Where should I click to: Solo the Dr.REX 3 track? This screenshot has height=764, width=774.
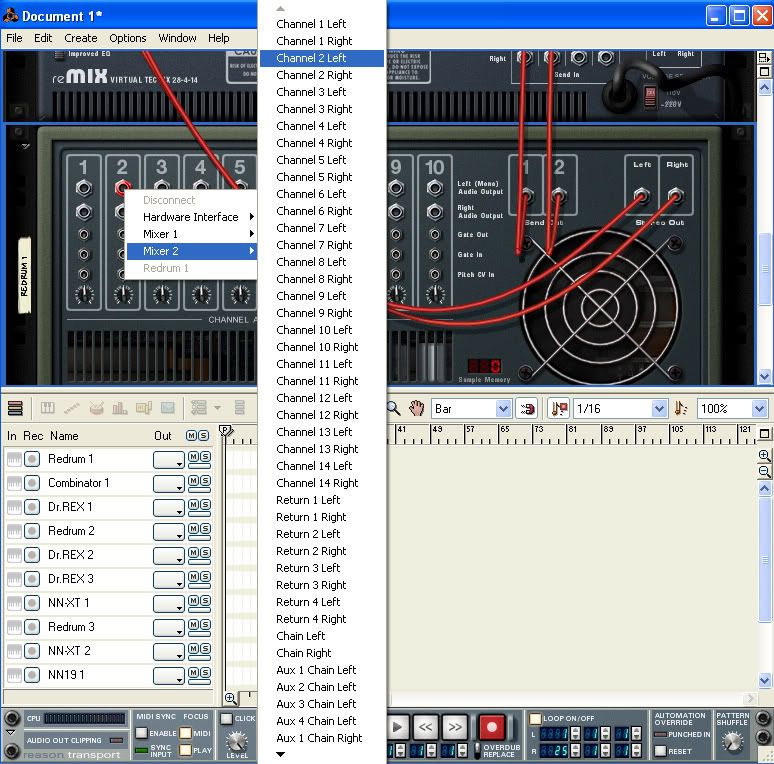(205, 576)
